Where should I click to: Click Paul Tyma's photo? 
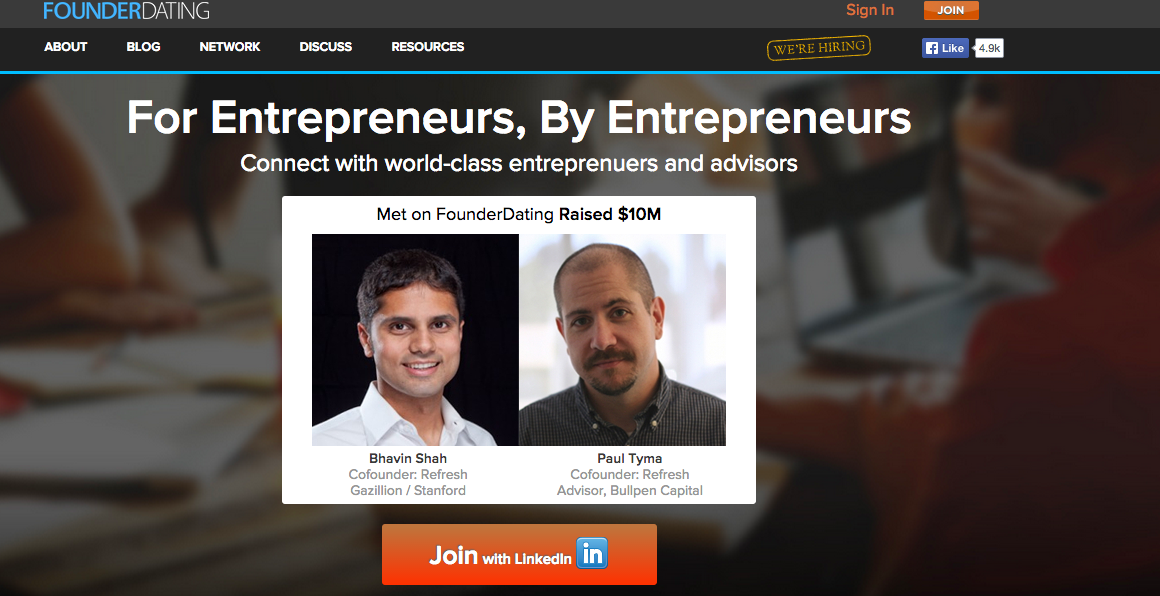[x=622, y=340]
